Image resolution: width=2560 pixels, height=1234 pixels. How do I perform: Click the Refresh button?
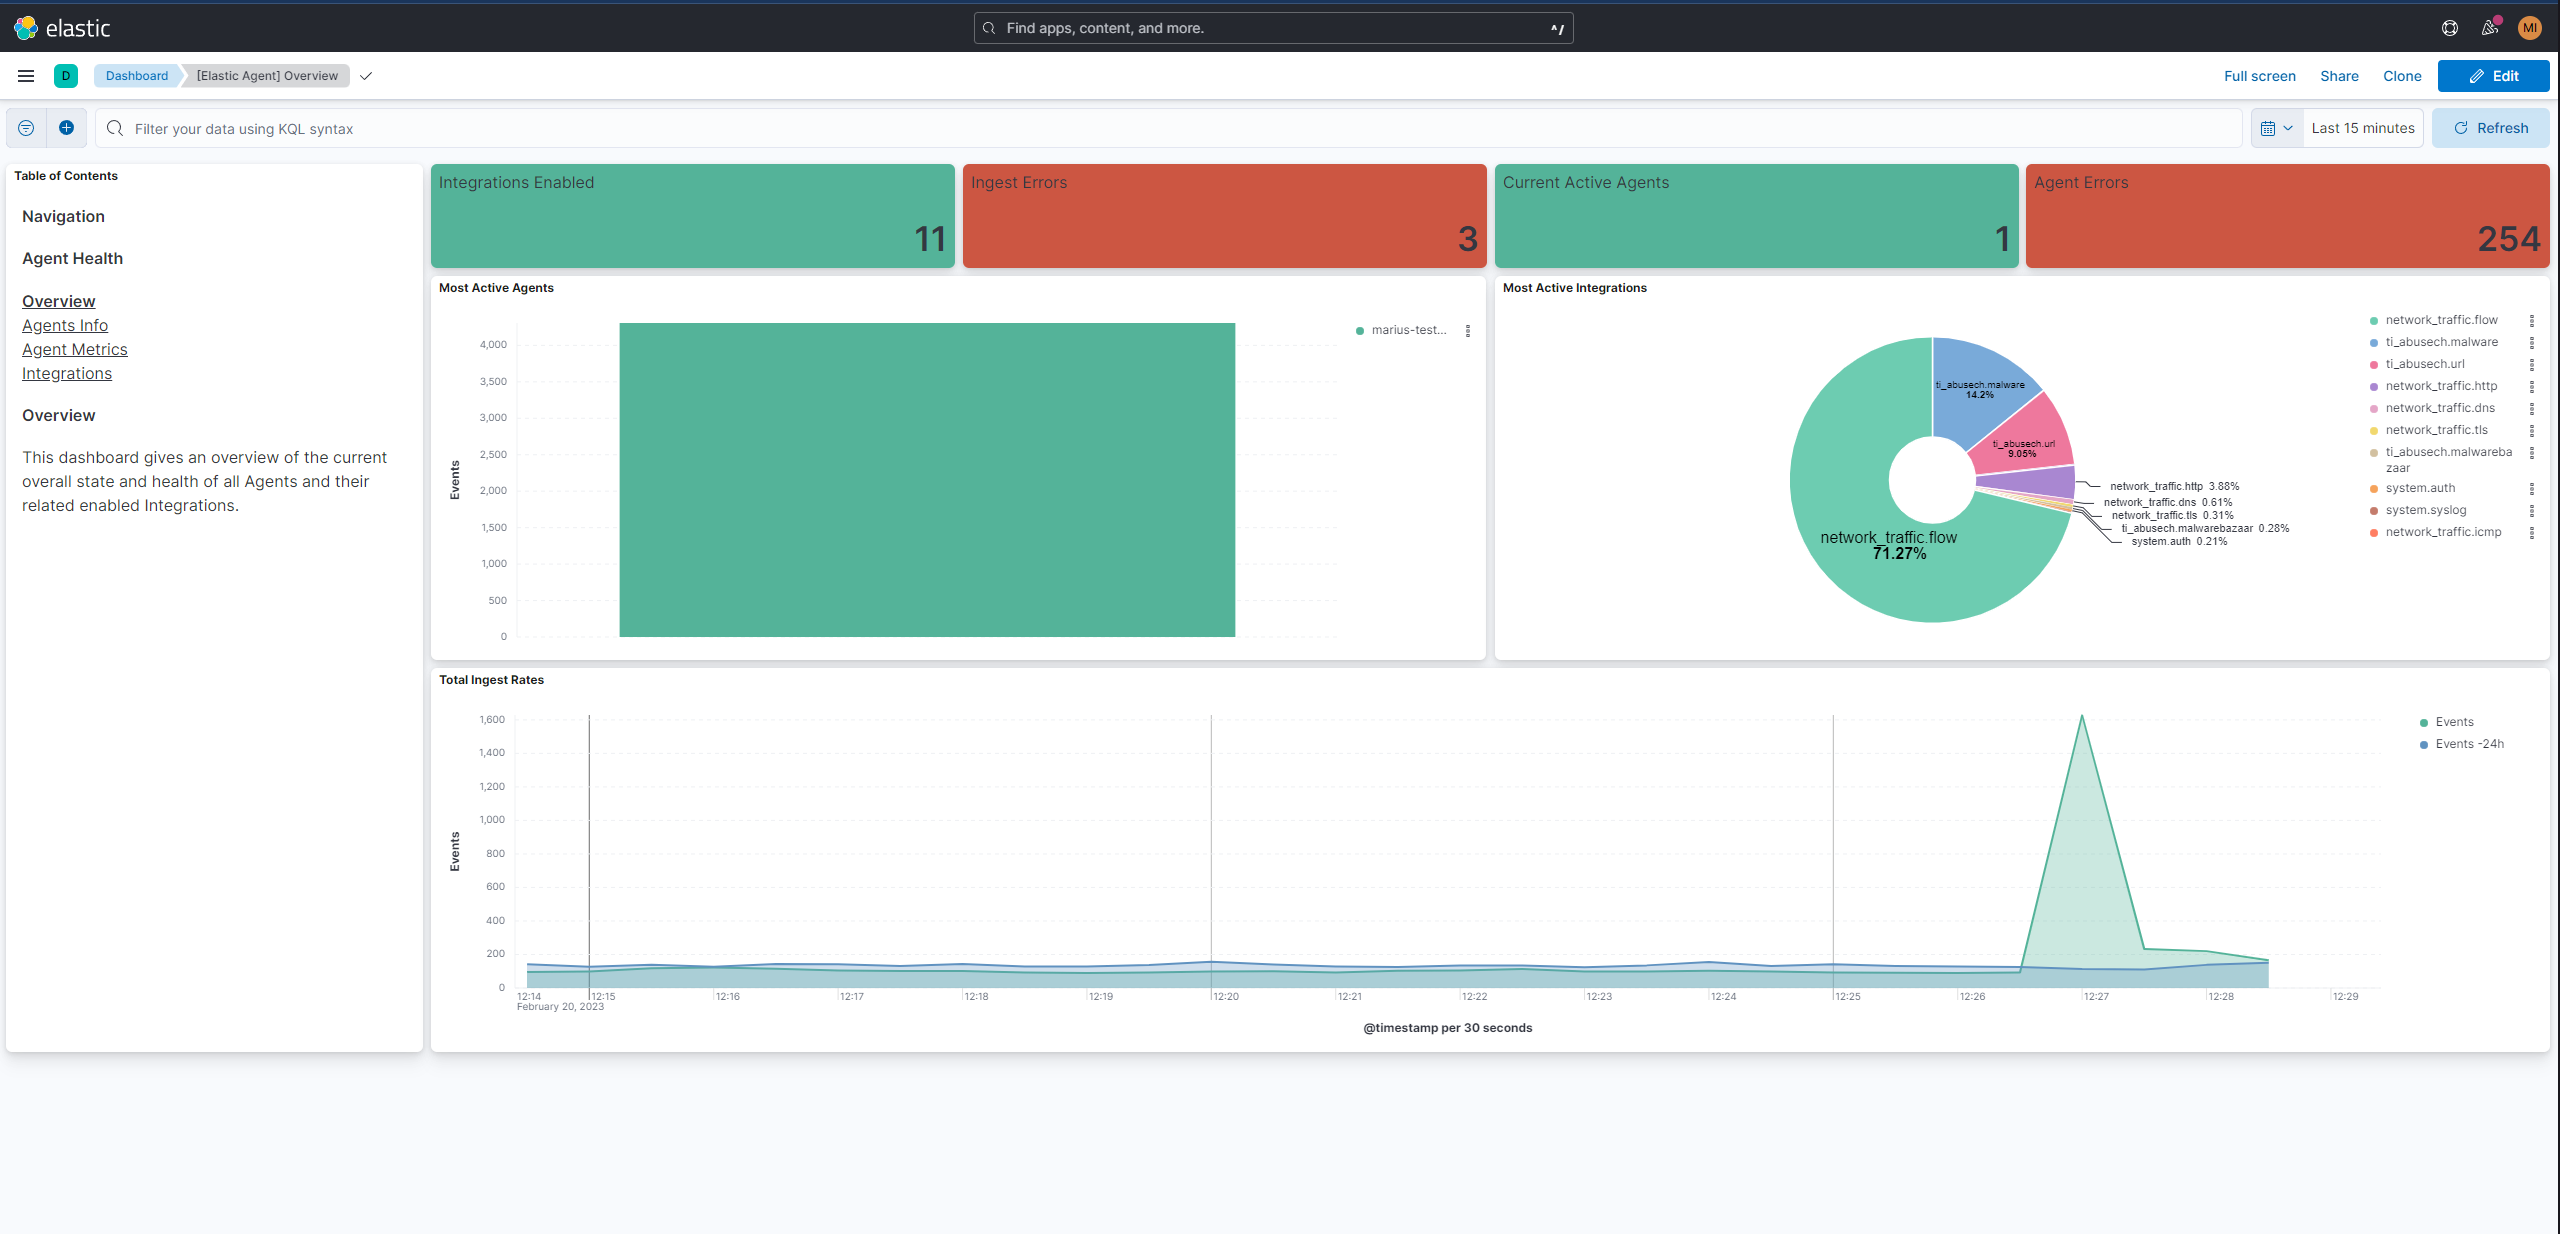point(2490,128)
